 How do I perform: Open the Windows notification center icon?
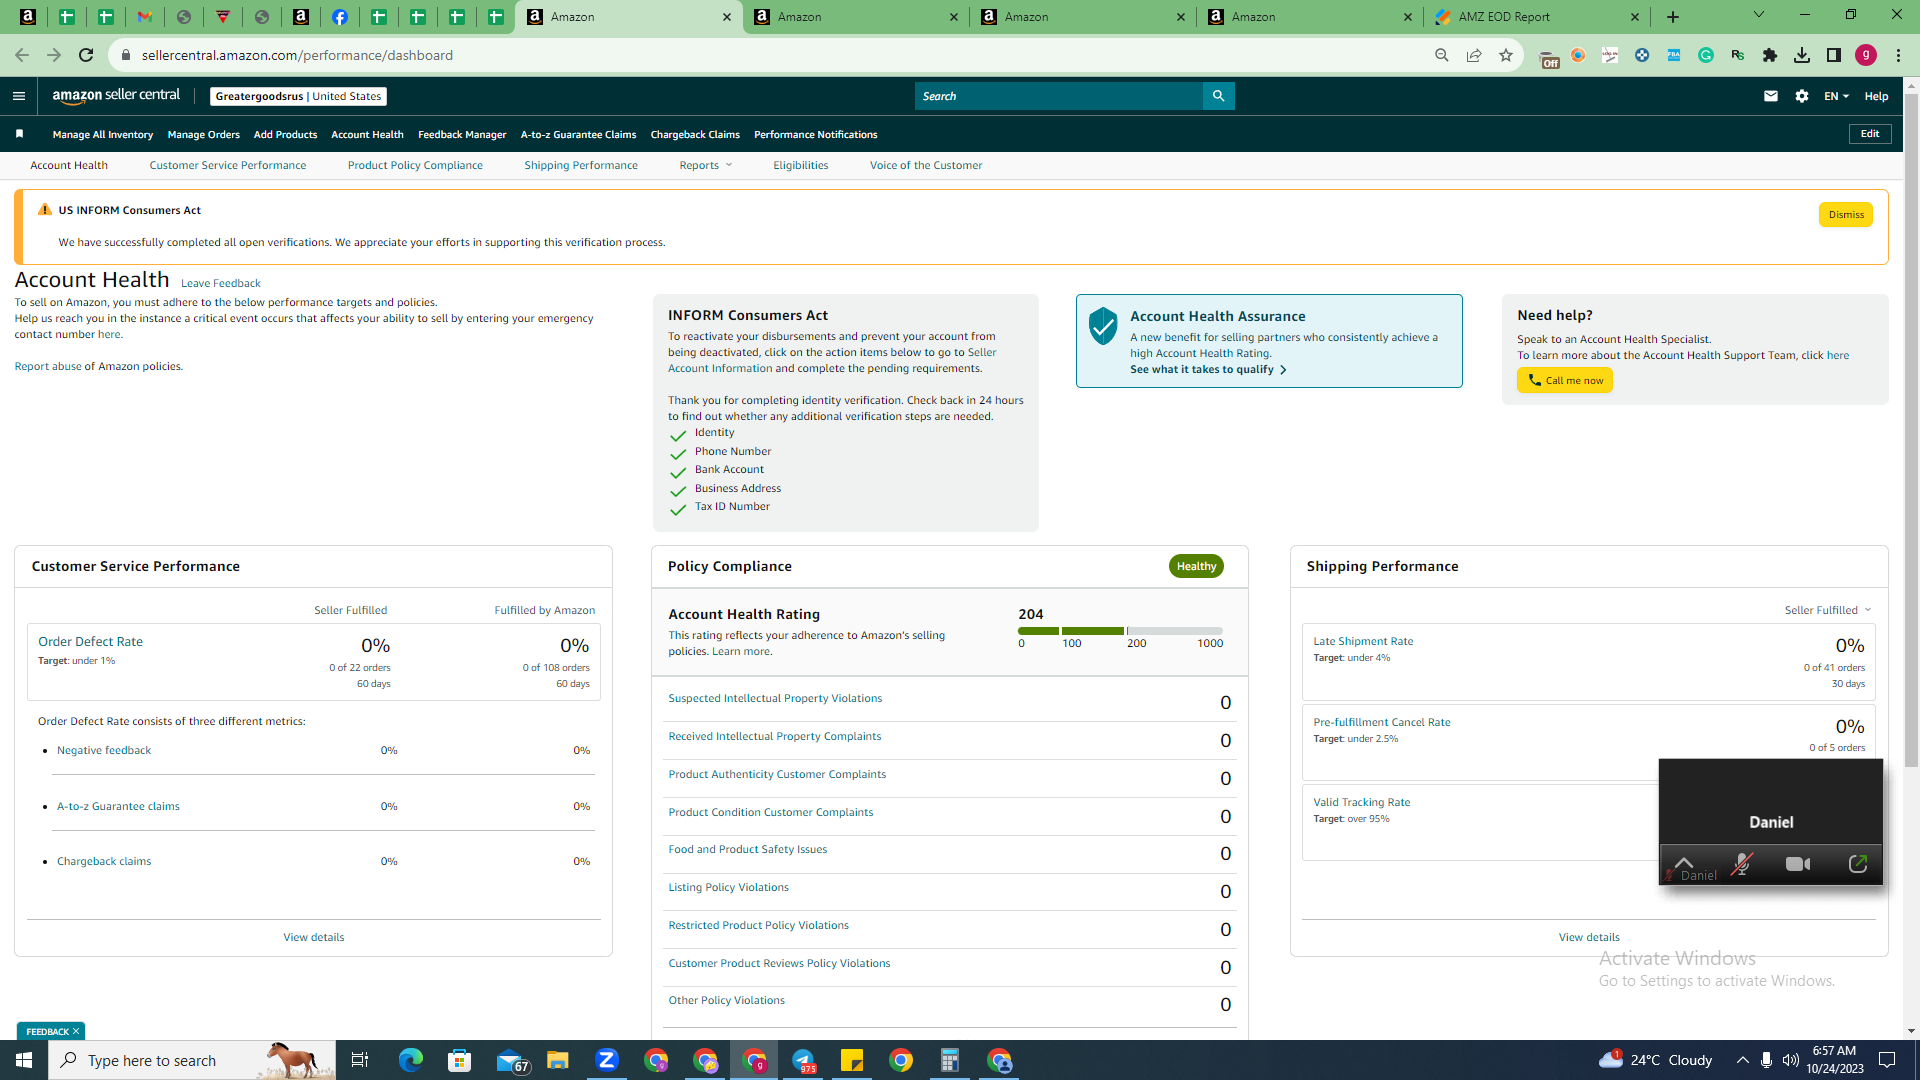1888,1060
